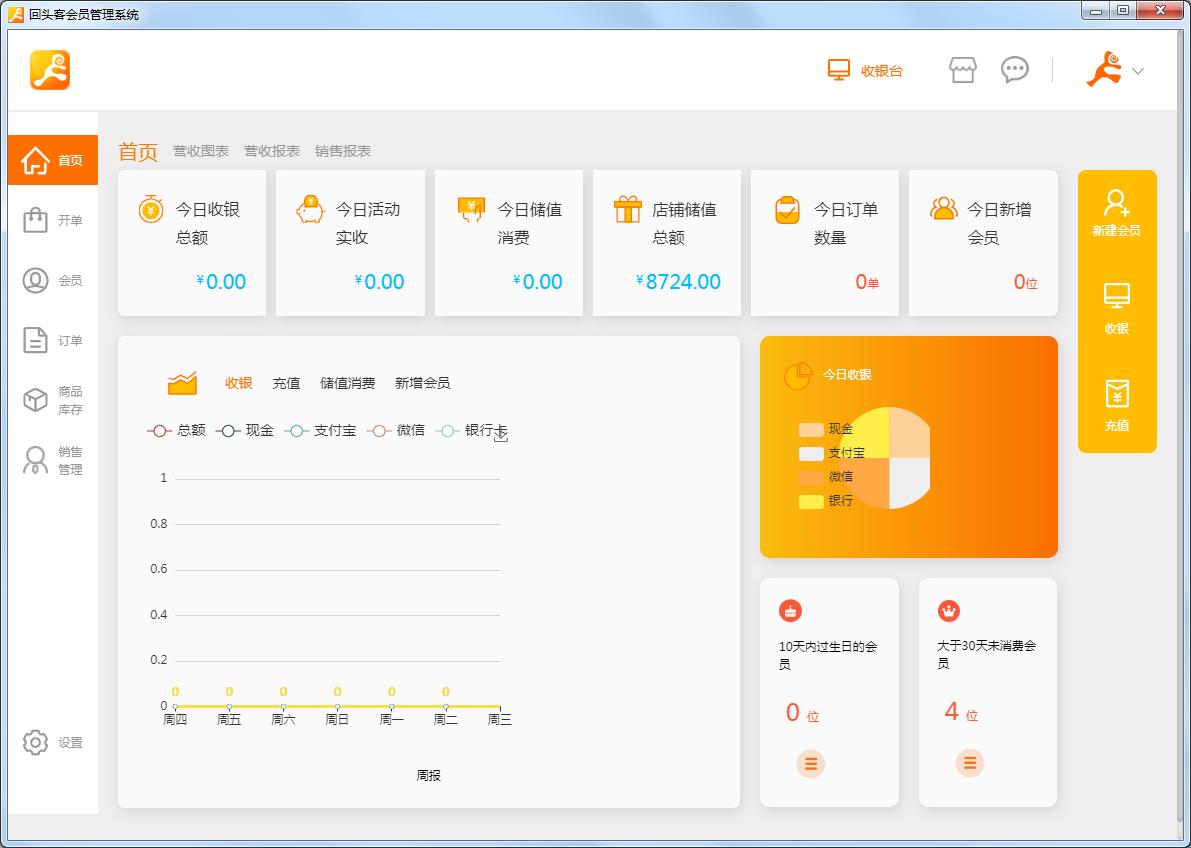Screen dimensions: 1191x848
Task: Click the birthday cake icon
Action: (791, 610)
